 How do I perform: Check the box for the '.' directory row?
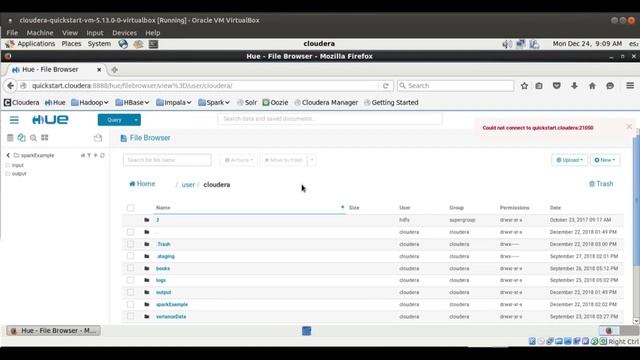[131, 232]
